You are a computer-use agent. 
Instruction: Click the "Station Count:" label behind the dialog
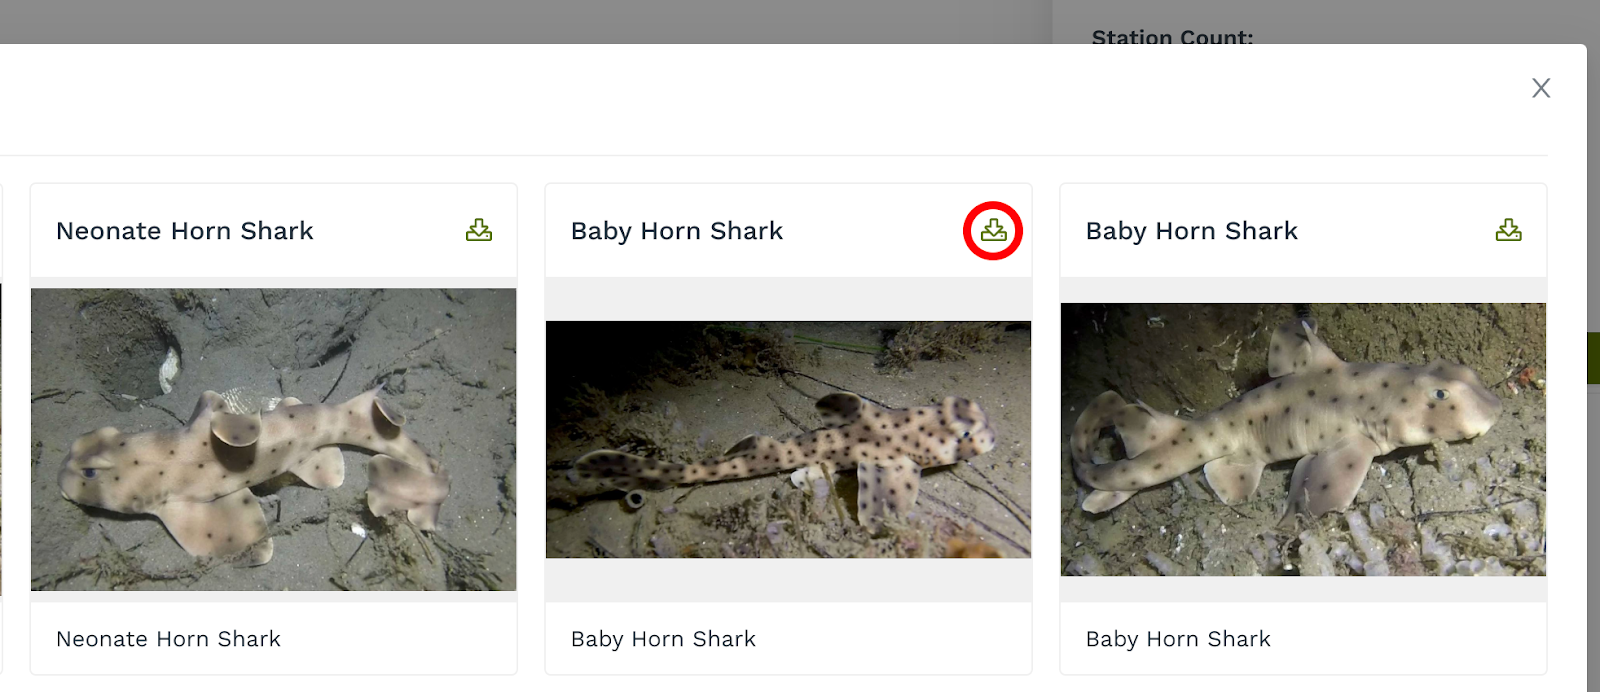coord(1172,37)
